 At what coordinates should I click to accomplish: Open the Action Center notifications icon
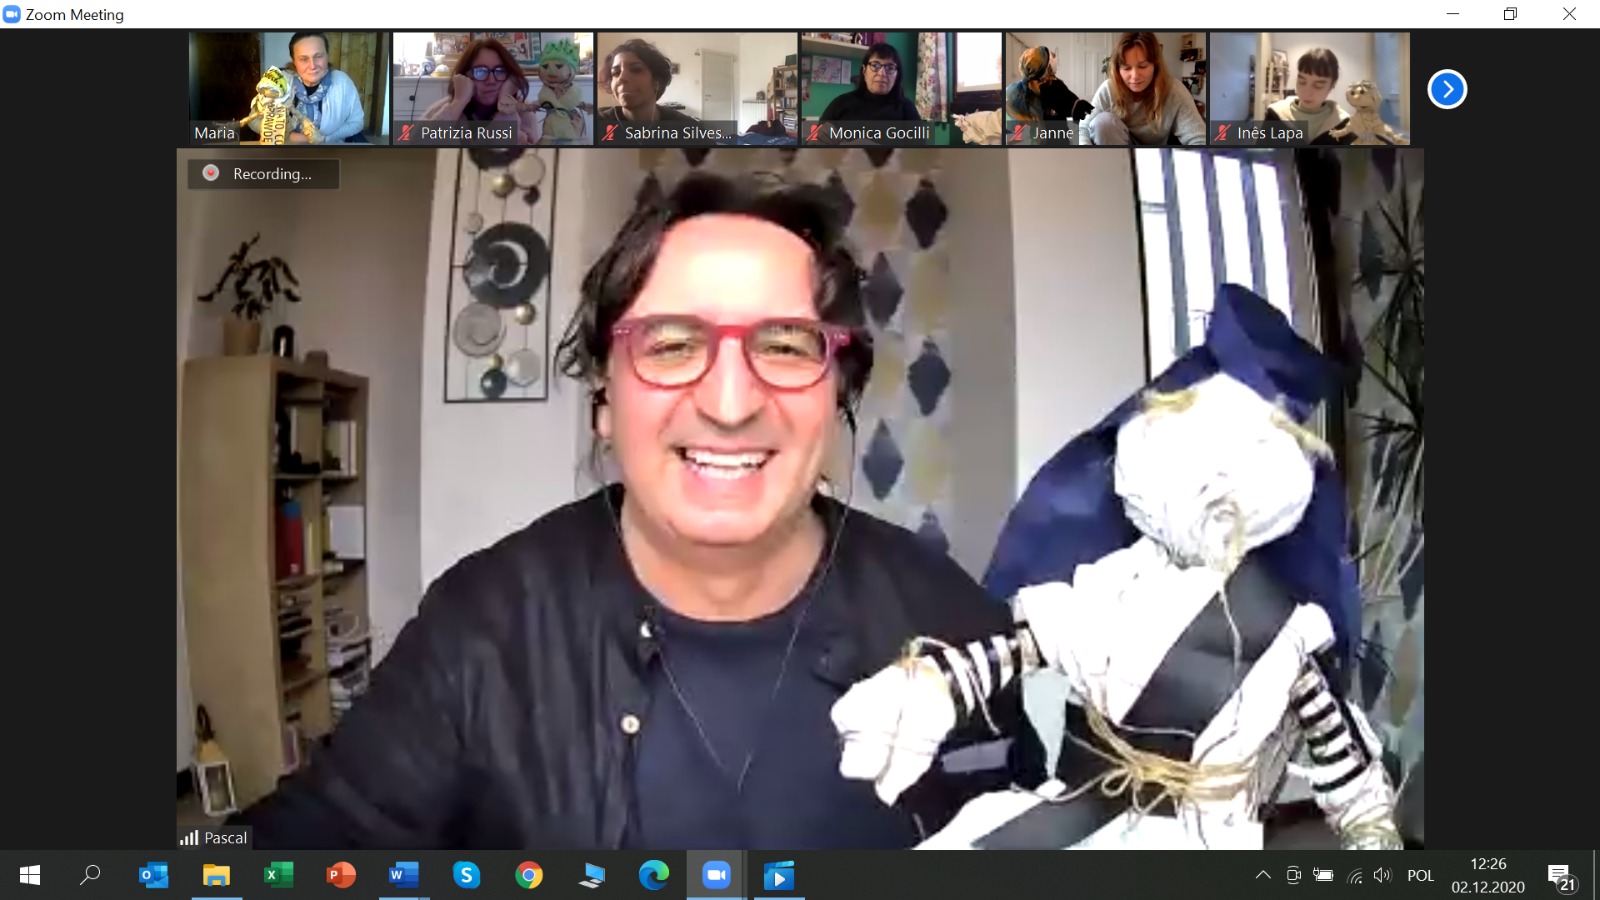click(1562, 876)
